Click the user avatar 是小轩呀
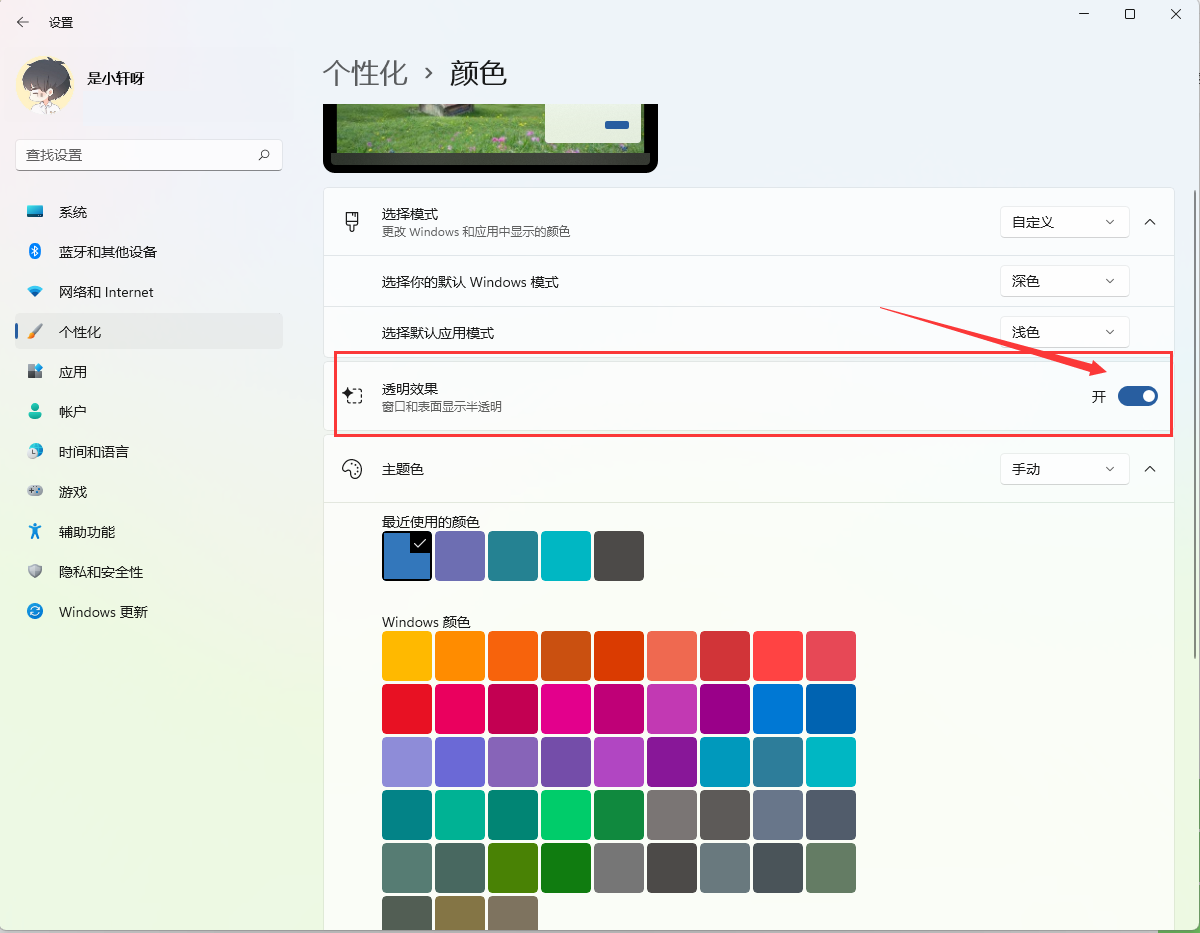This screenshot has height=933, width=1200. pos(44,85)
